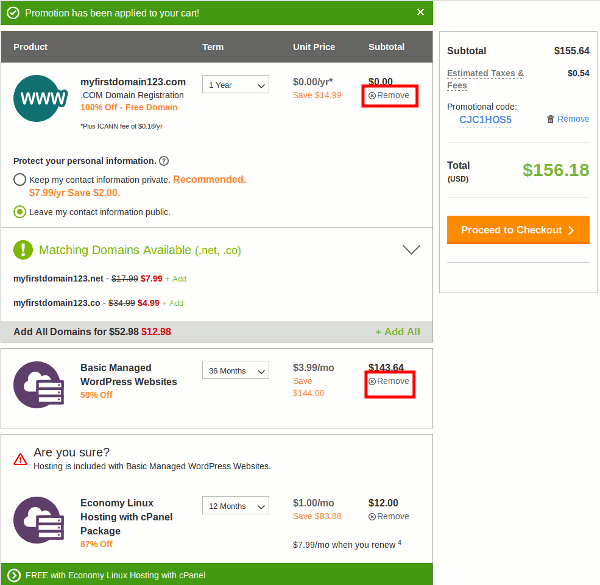Click Estimated Taxes & Fees link
Image resolution: width=600 pixels, height=585 pixels.
point(485,79)
